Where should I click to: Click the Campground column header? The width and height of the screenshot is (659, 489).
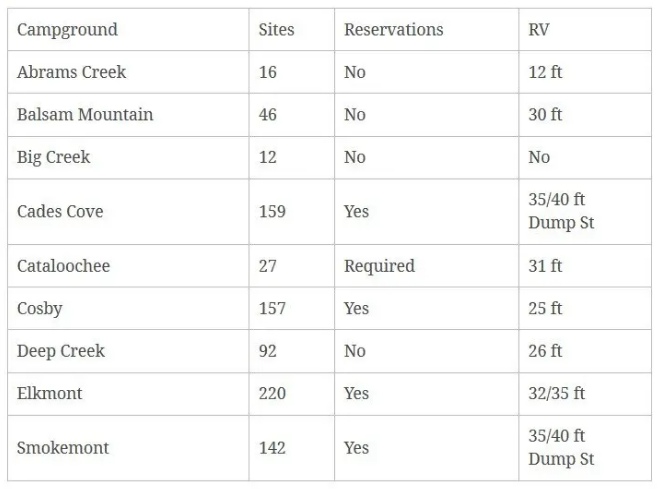tap(67, 30)
